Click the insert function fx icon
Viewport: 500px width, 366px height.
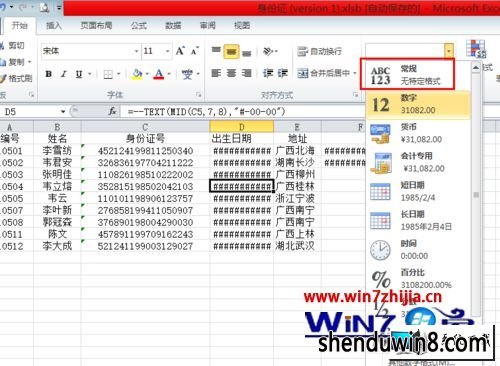[112, 111]
